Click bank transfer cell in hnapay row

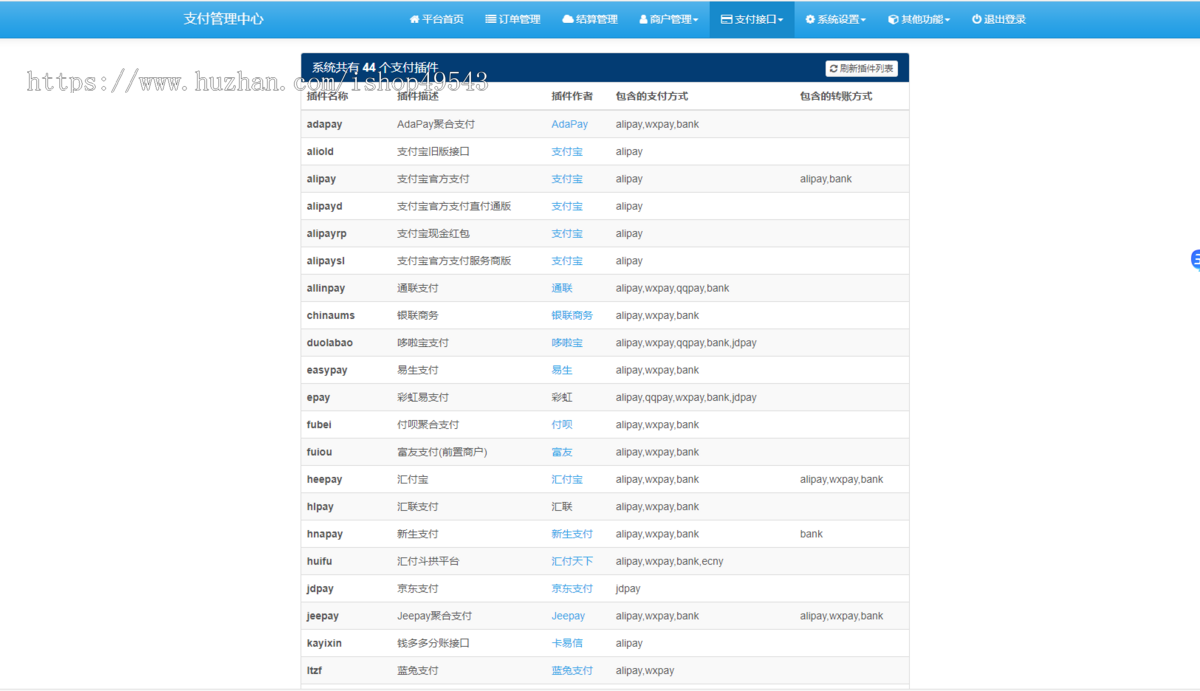pos(811,534)
